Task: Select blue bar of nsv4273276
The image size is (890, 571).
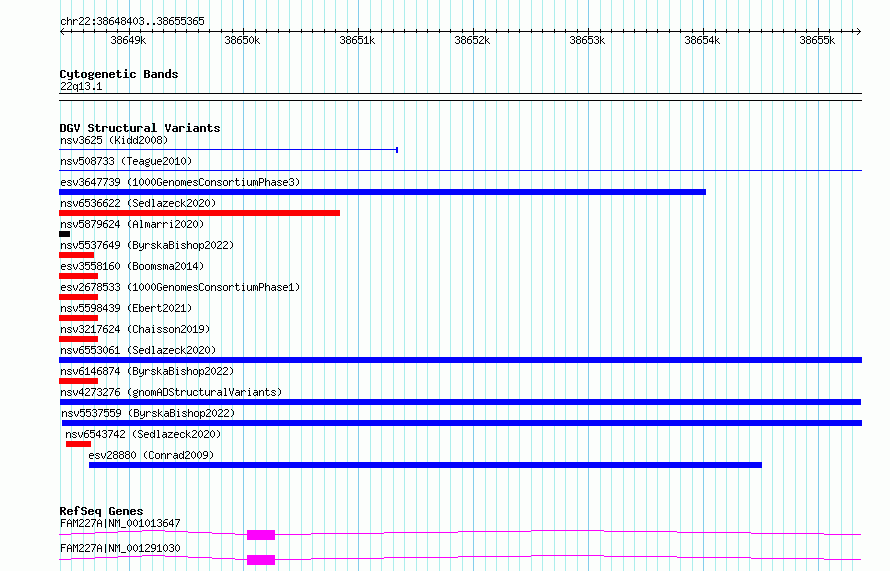Action: tap(460, 402)
